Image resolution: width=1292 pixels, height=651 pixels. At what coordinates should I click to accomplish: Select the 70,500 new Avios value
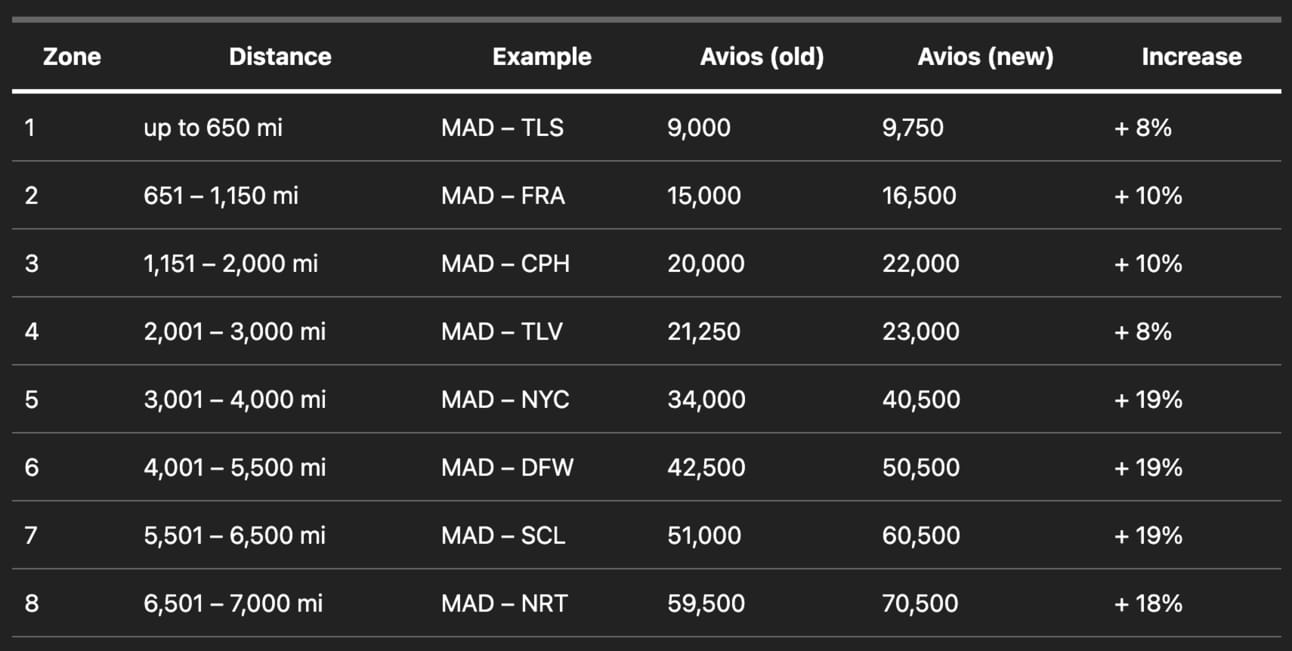[x=920, y=604]
